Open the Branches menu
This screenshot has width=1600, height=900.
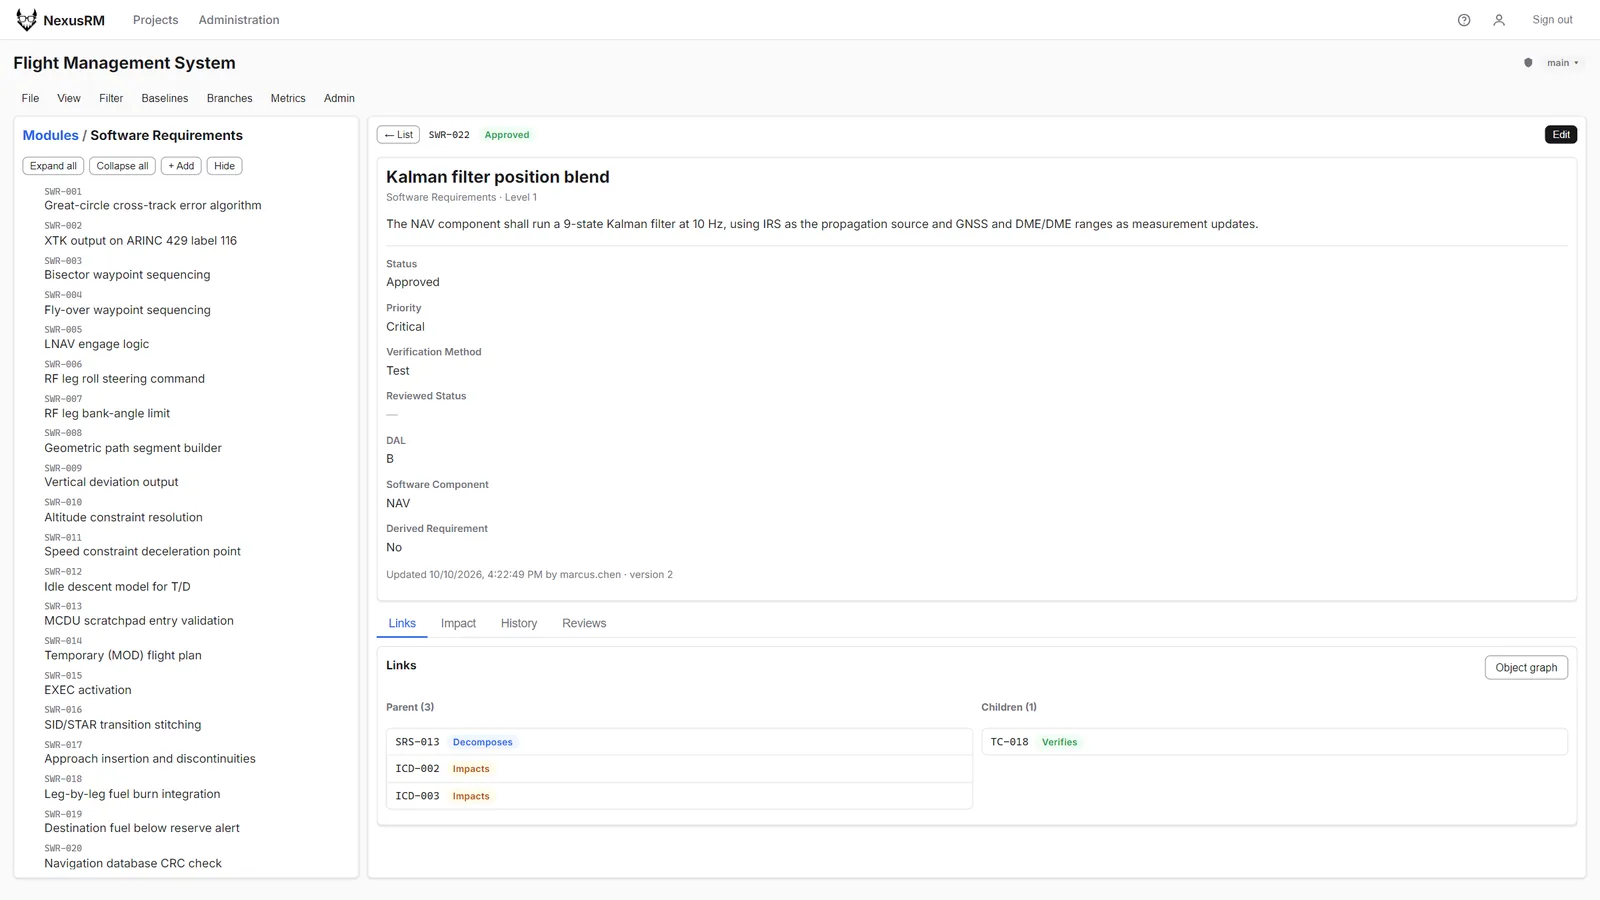click(x=229, y=98)
